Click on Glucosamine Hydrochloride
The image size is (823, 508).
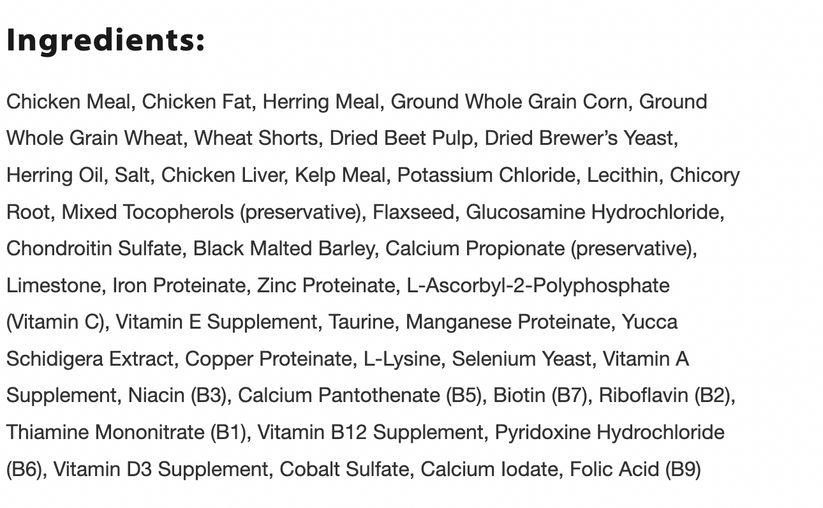(593, 212)
